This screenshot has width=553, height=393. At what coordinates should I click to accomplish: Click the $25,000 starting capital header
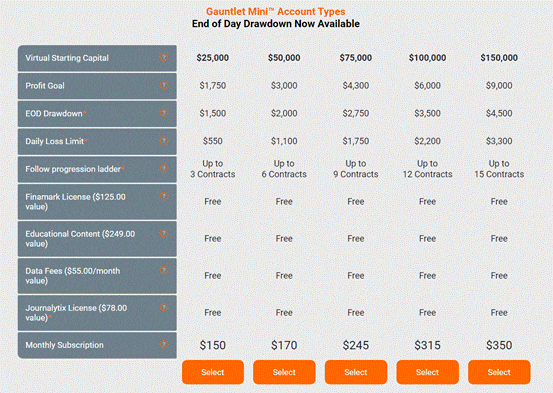213,58
